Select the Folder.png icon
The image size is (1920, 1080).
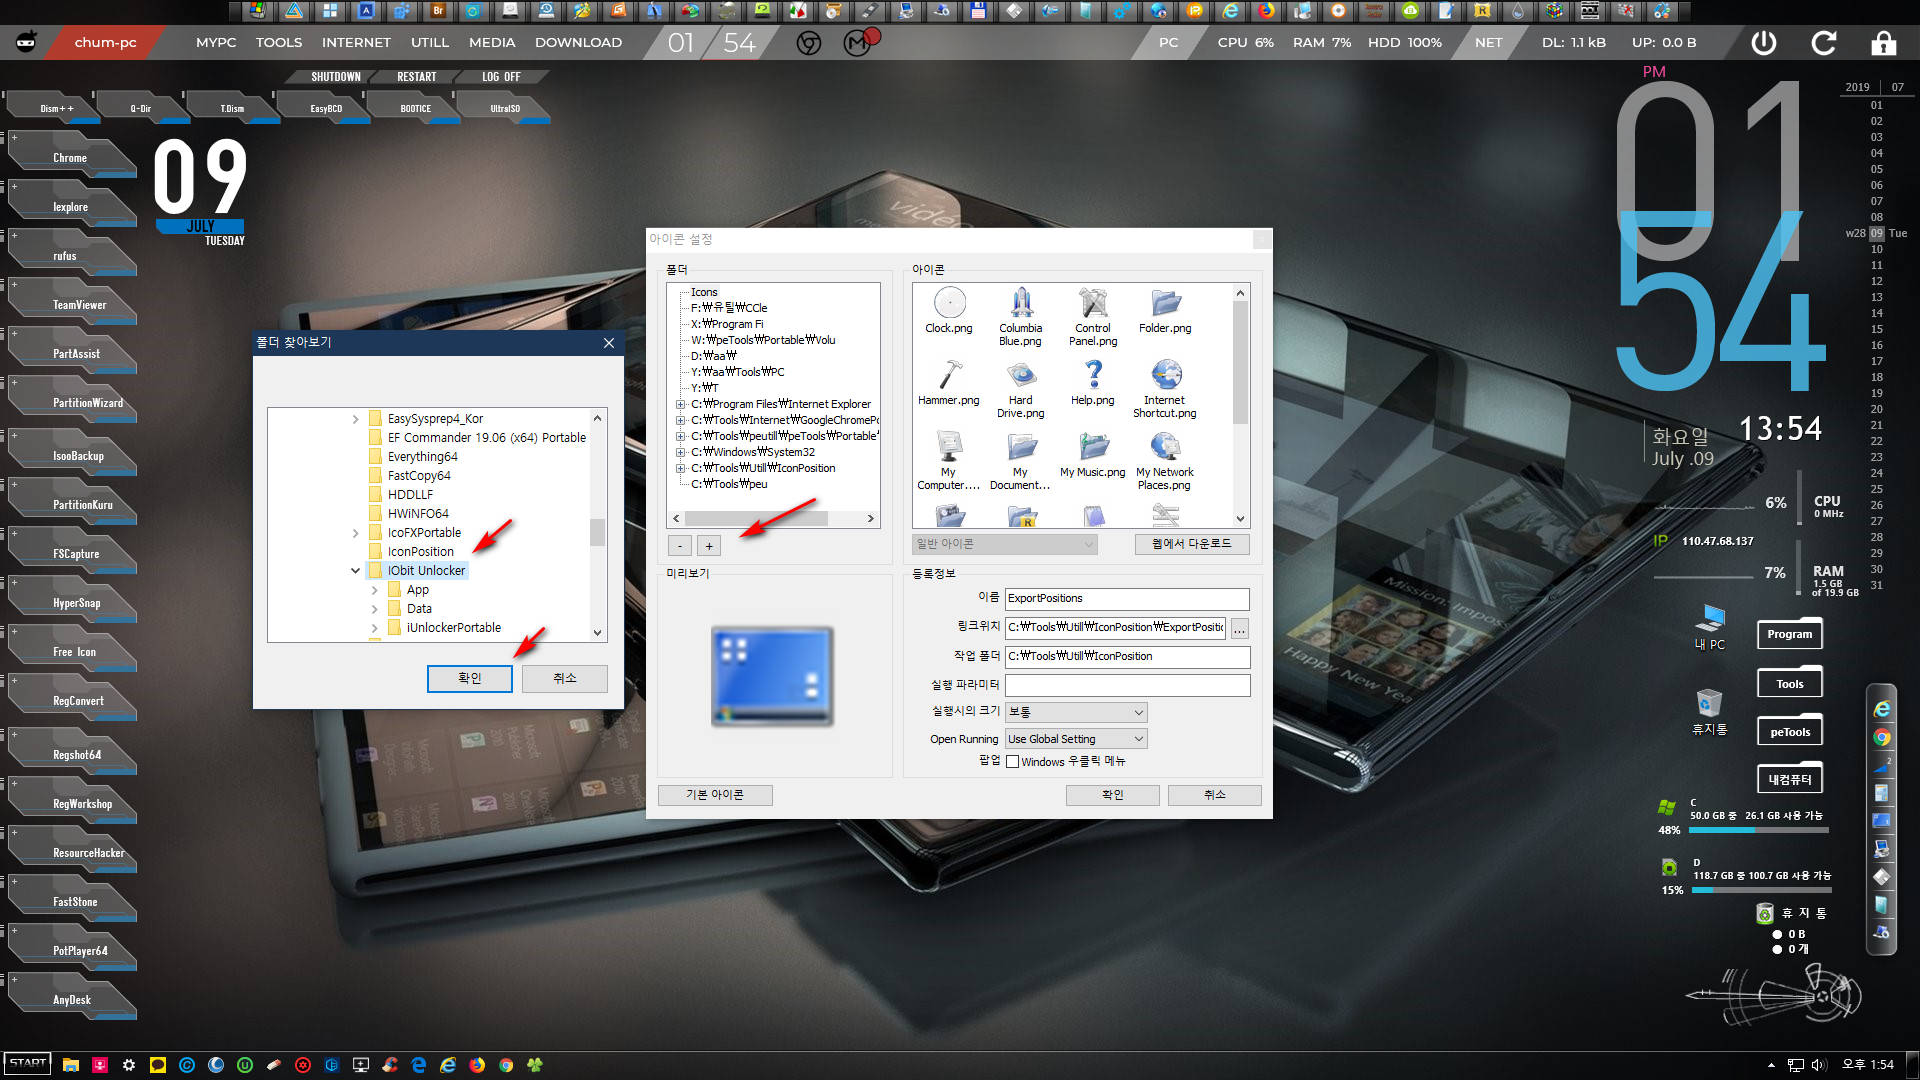pyautogui.click(x=1165, y=310)
